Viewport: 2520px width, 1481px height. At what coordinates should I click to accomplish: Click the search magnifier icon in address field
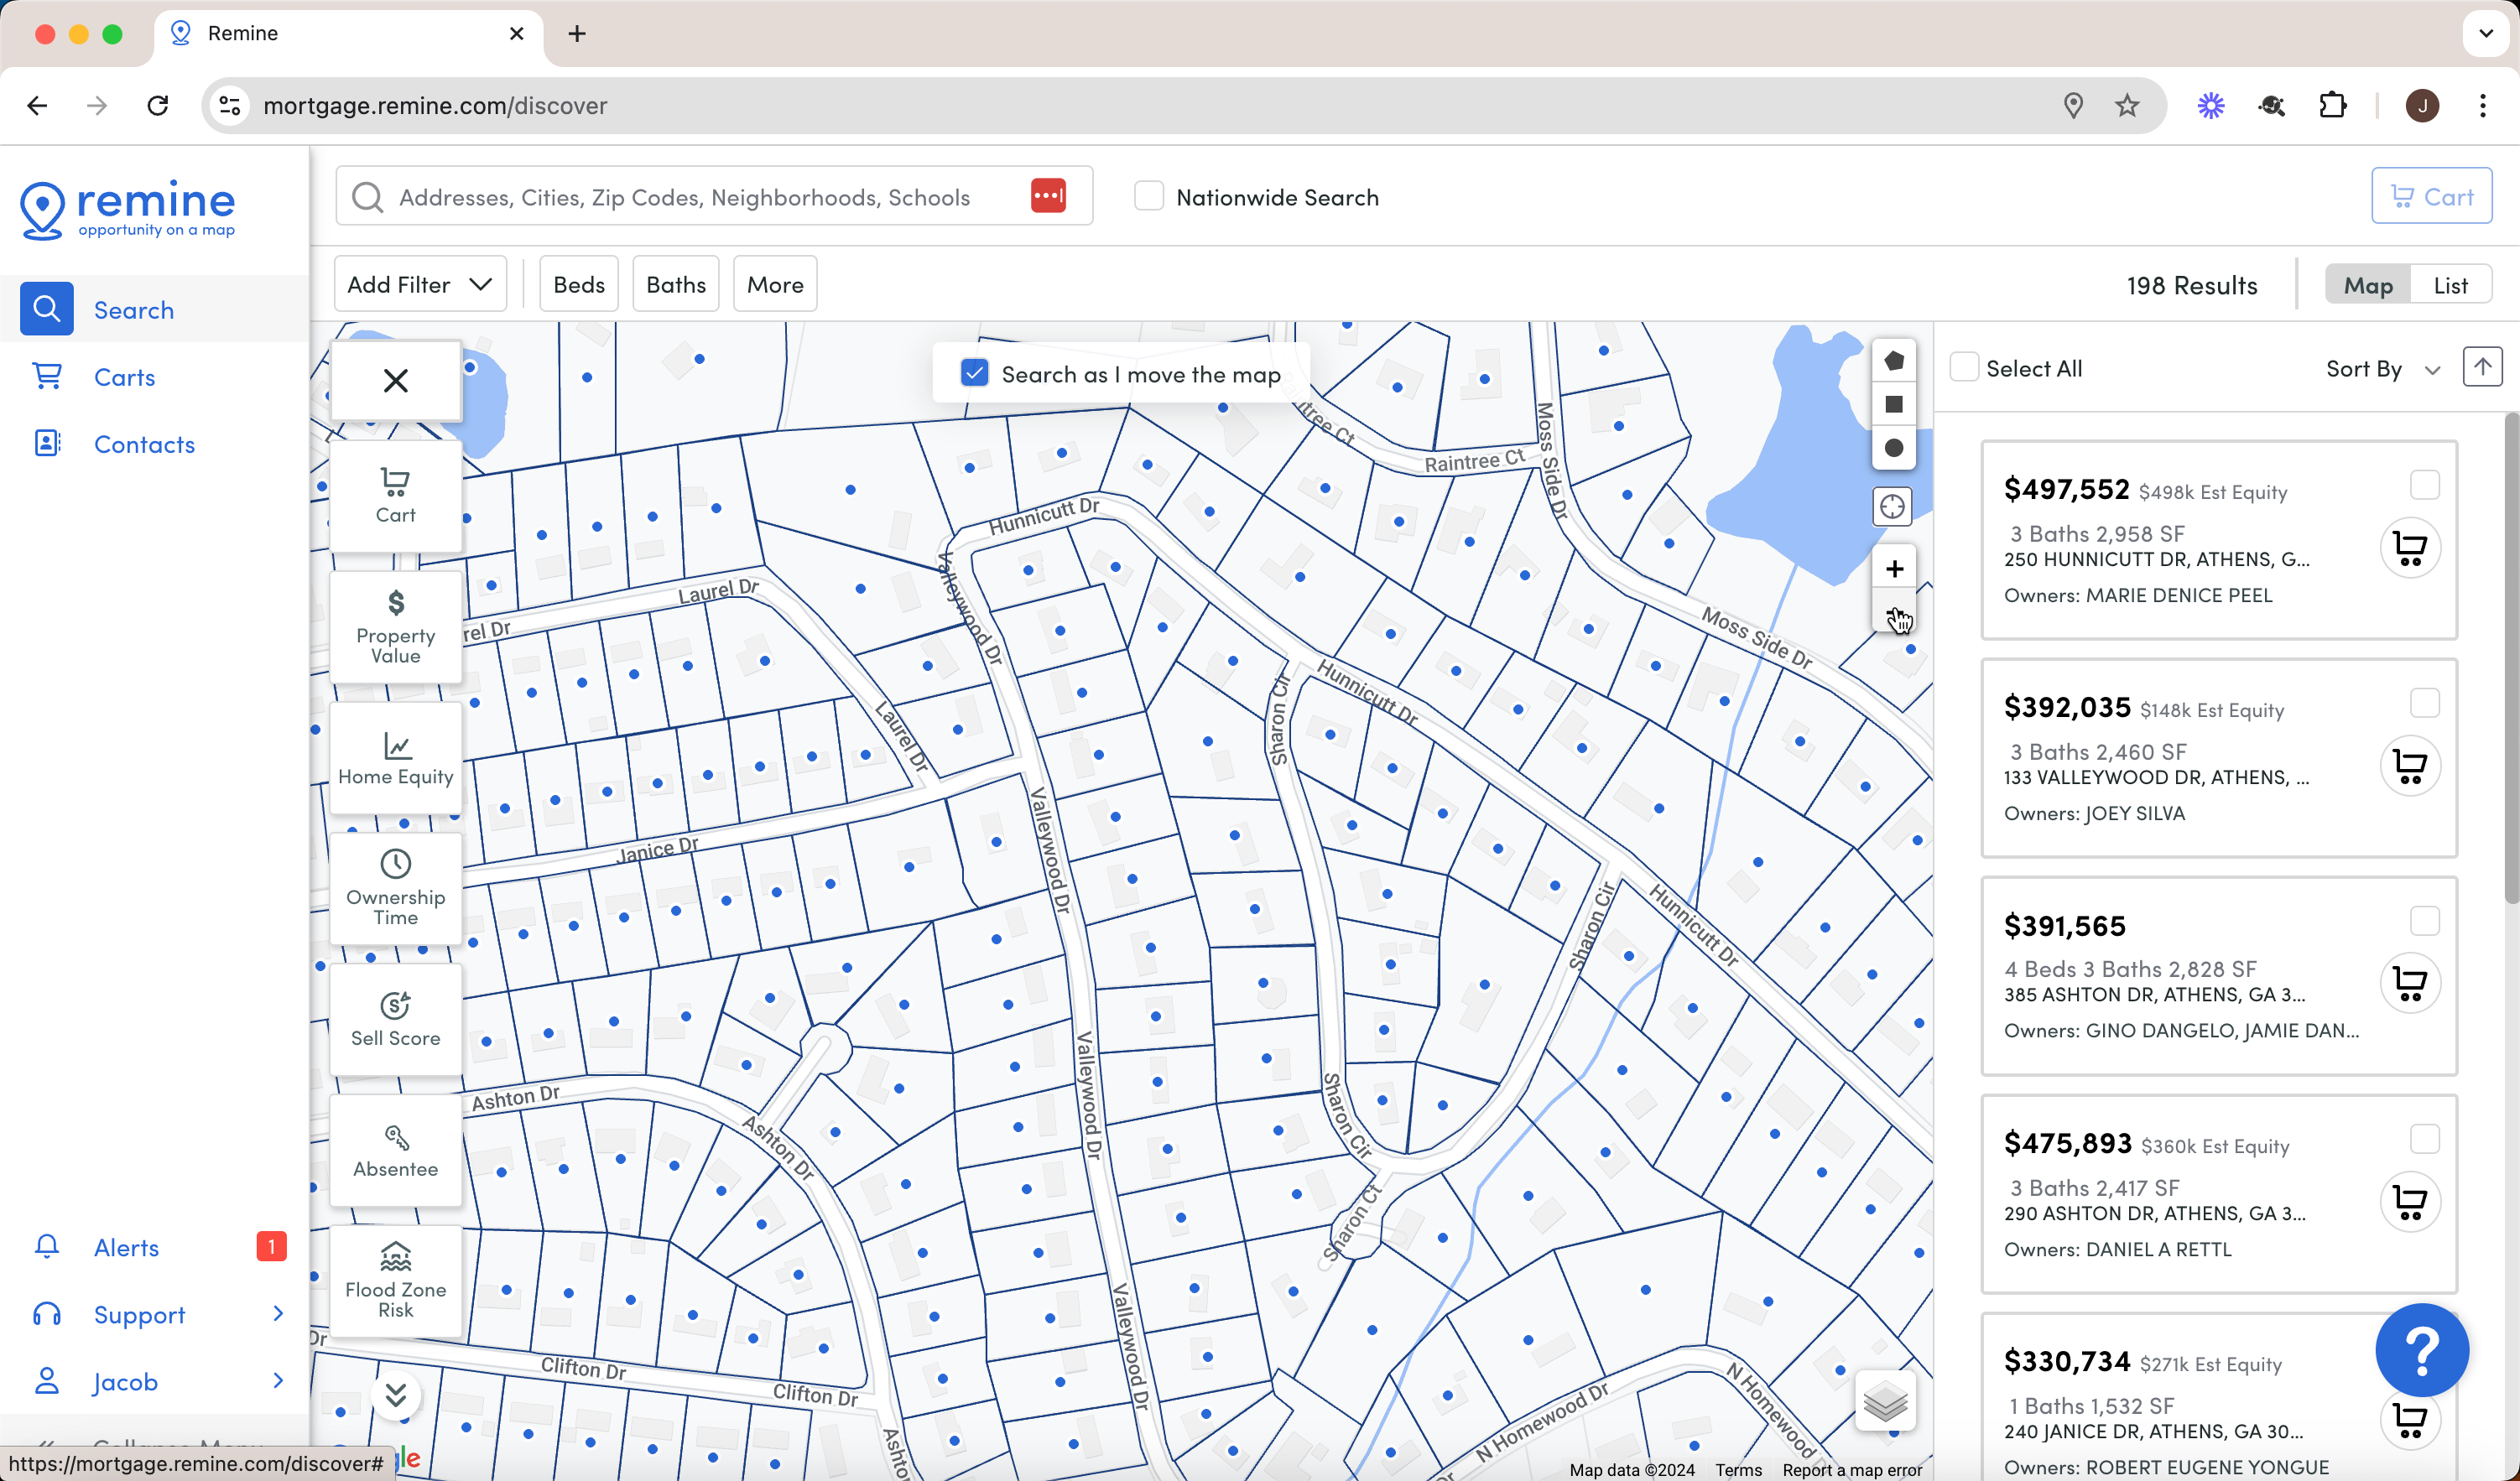click(367, 197)
